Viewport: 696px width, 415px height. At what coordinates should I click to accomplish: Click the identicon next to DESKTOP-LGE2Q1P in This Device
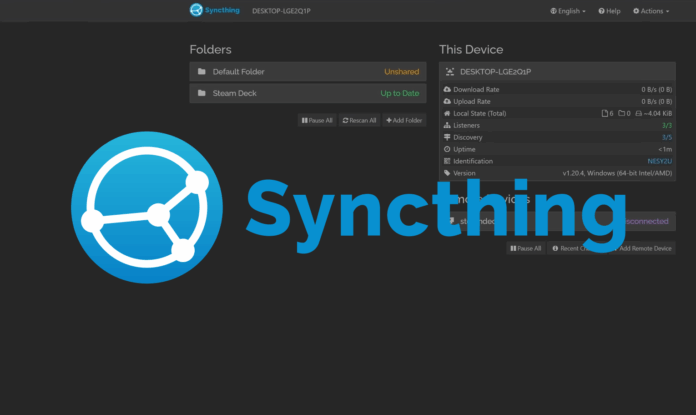[450, 72]
